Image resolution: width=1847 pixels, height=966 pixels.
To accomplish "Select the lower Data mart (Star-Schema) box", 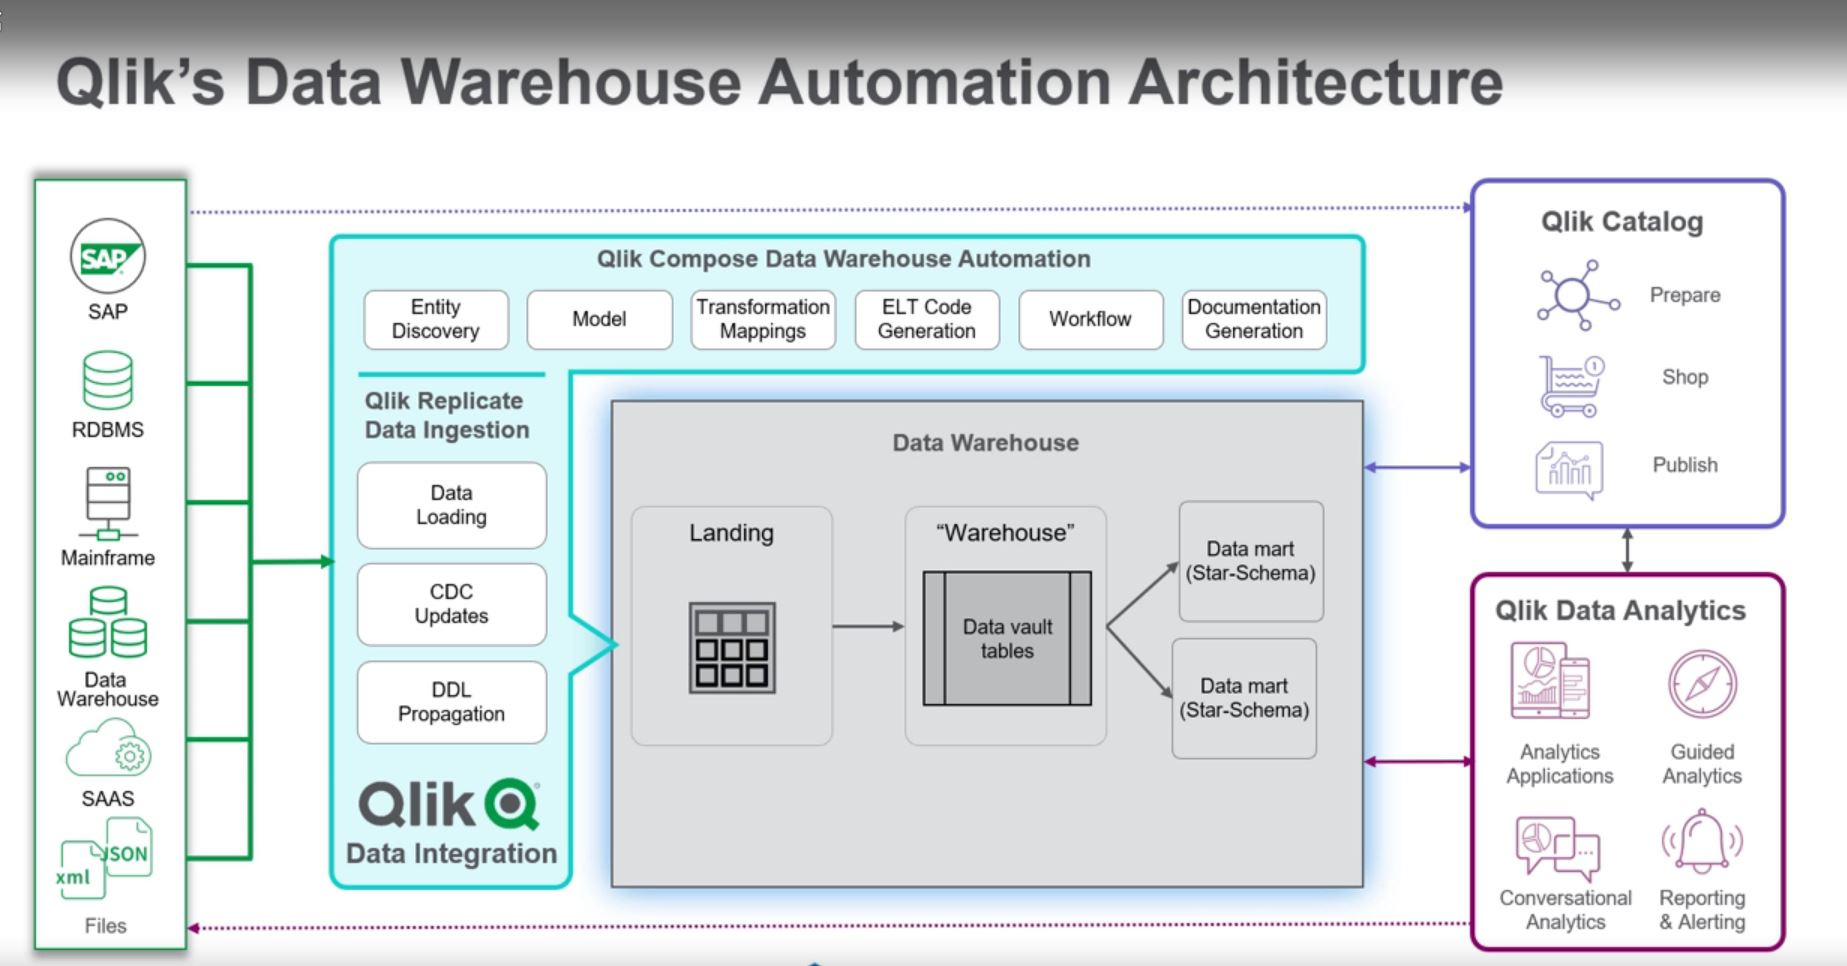I will pos(1244,698).
